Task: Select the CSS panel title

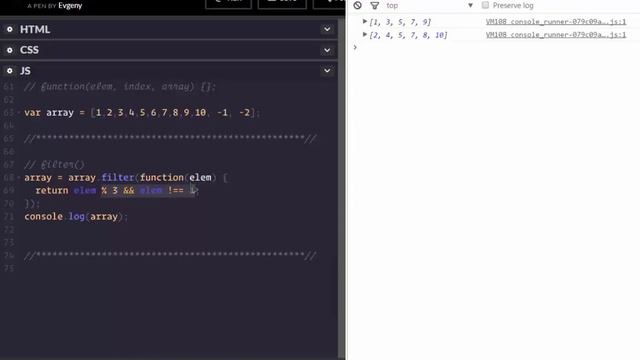Action: pos(29,50)
